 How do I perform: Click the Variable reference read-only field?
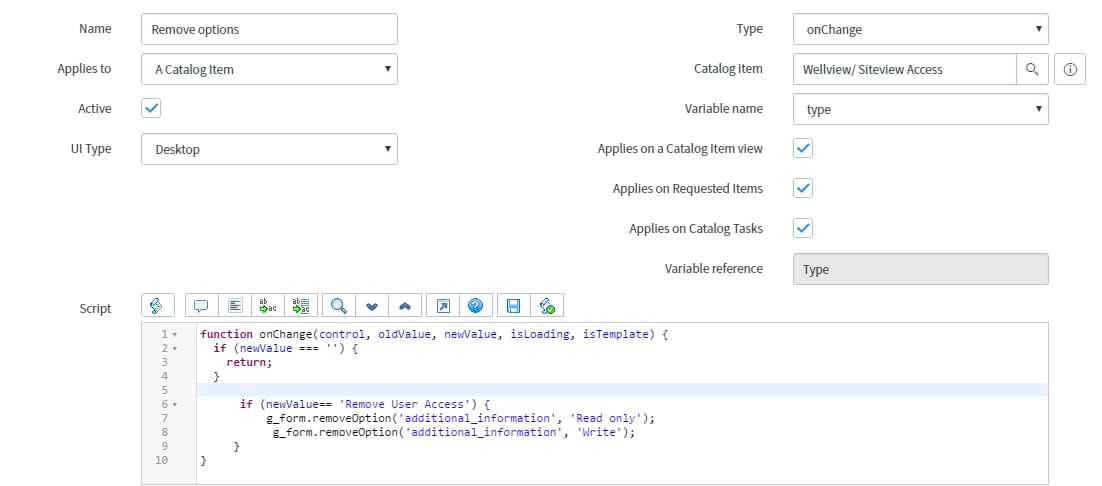click(x=921, y=269)
